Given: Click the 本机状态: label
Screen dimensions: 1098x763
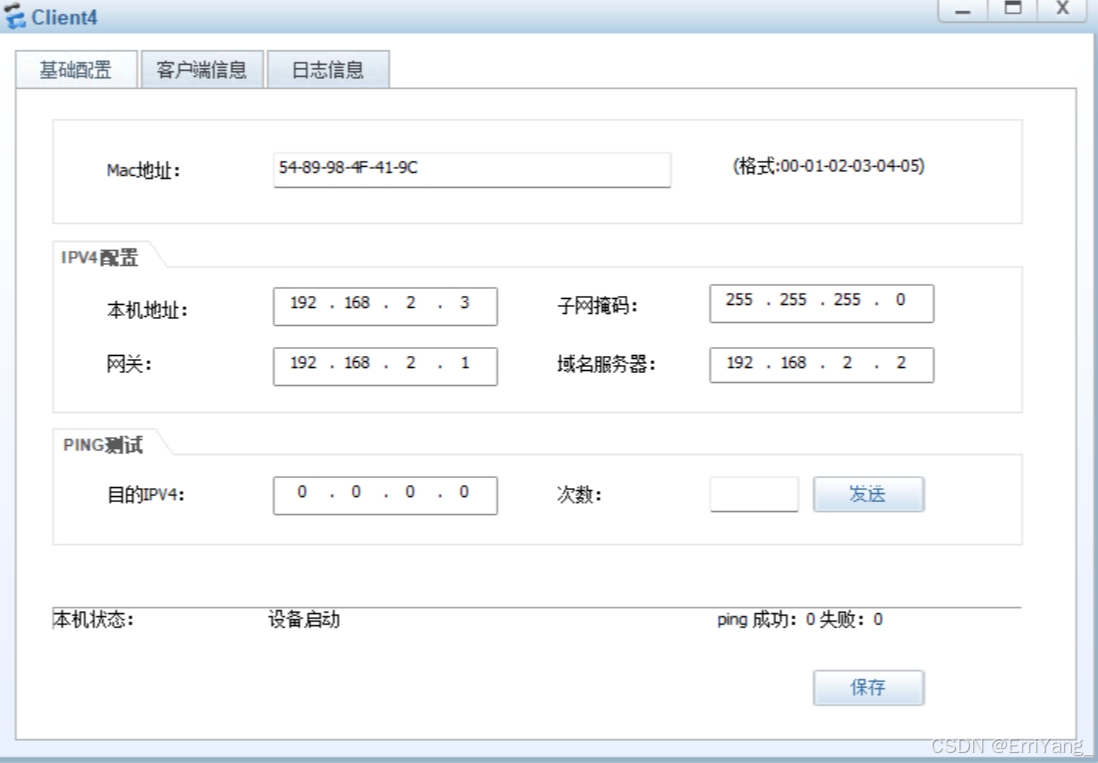Looking at the screenshot, I should pos(93,620).
